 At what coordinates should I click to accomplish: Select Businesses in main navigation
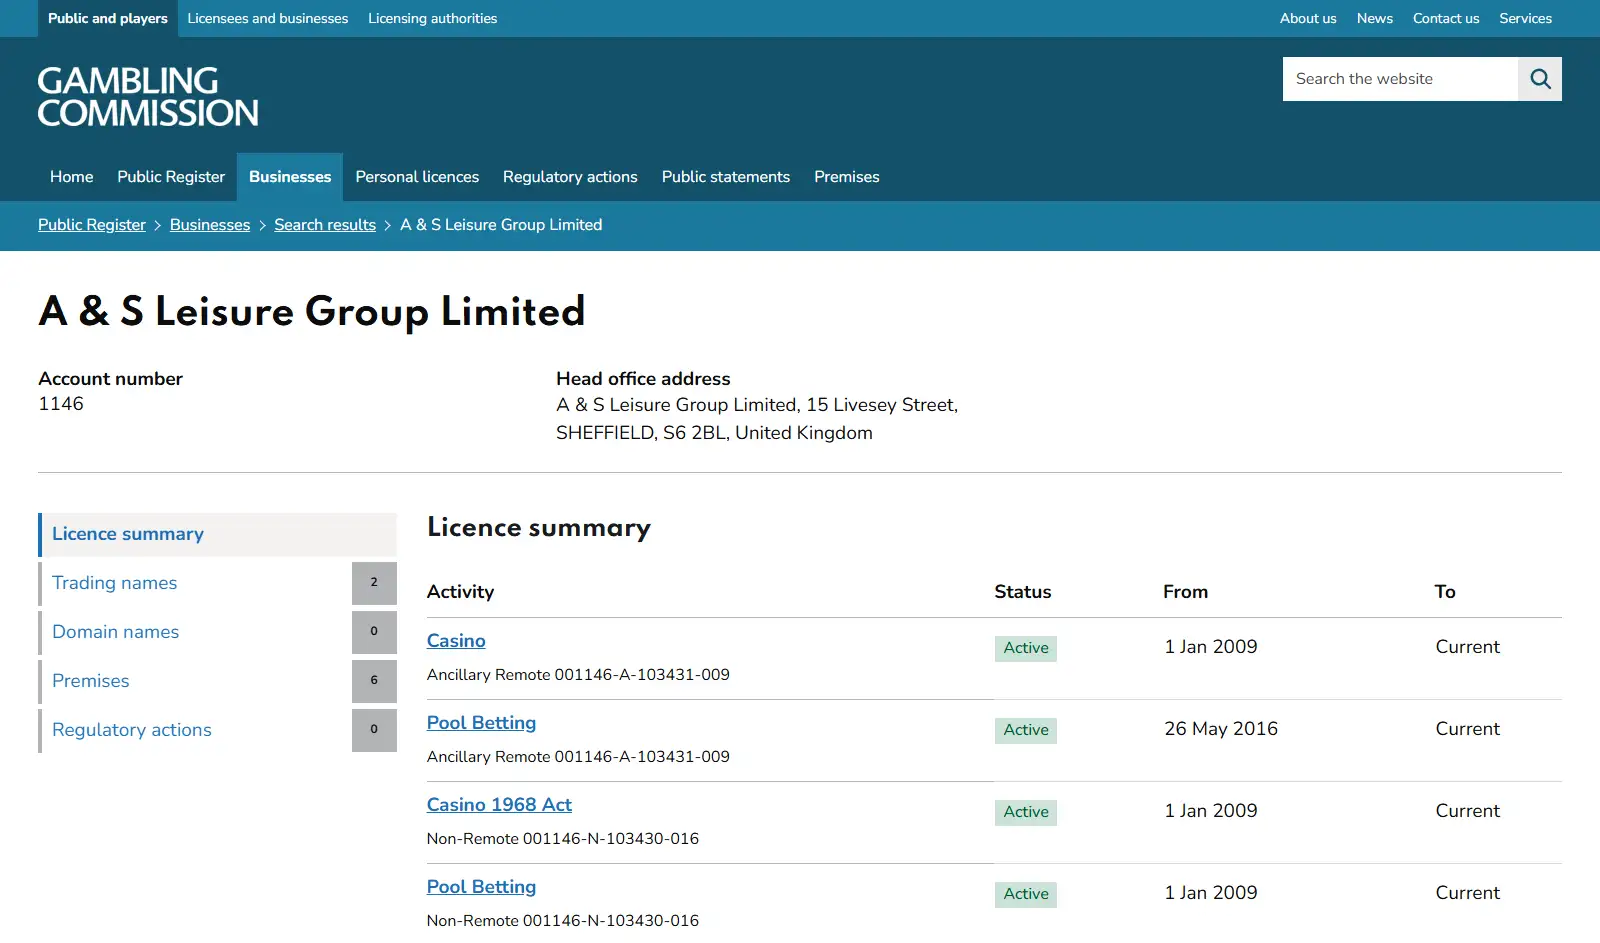click(x=290, y=177)
